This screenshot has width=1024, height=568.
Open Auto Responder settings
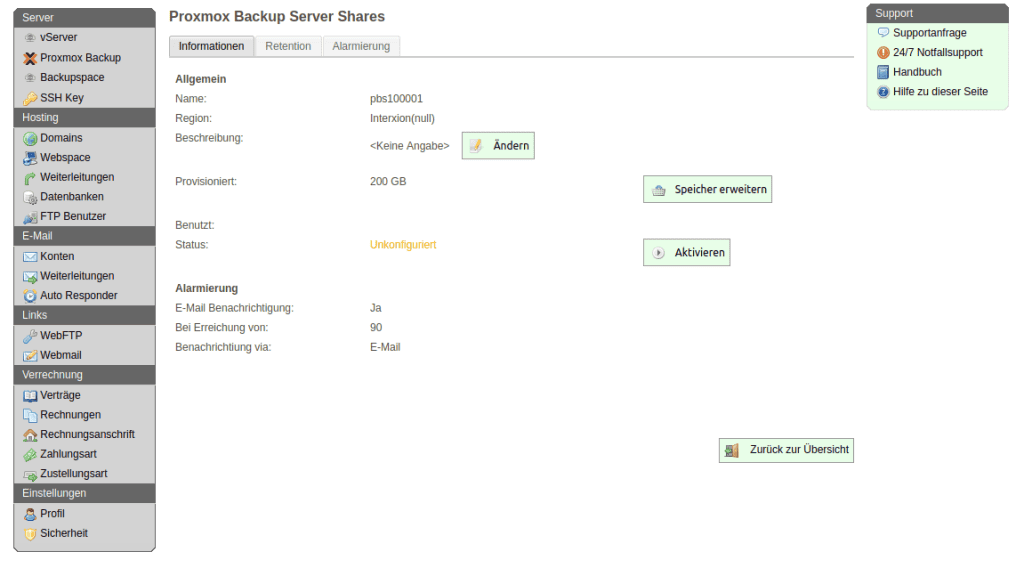pos(79,296)
